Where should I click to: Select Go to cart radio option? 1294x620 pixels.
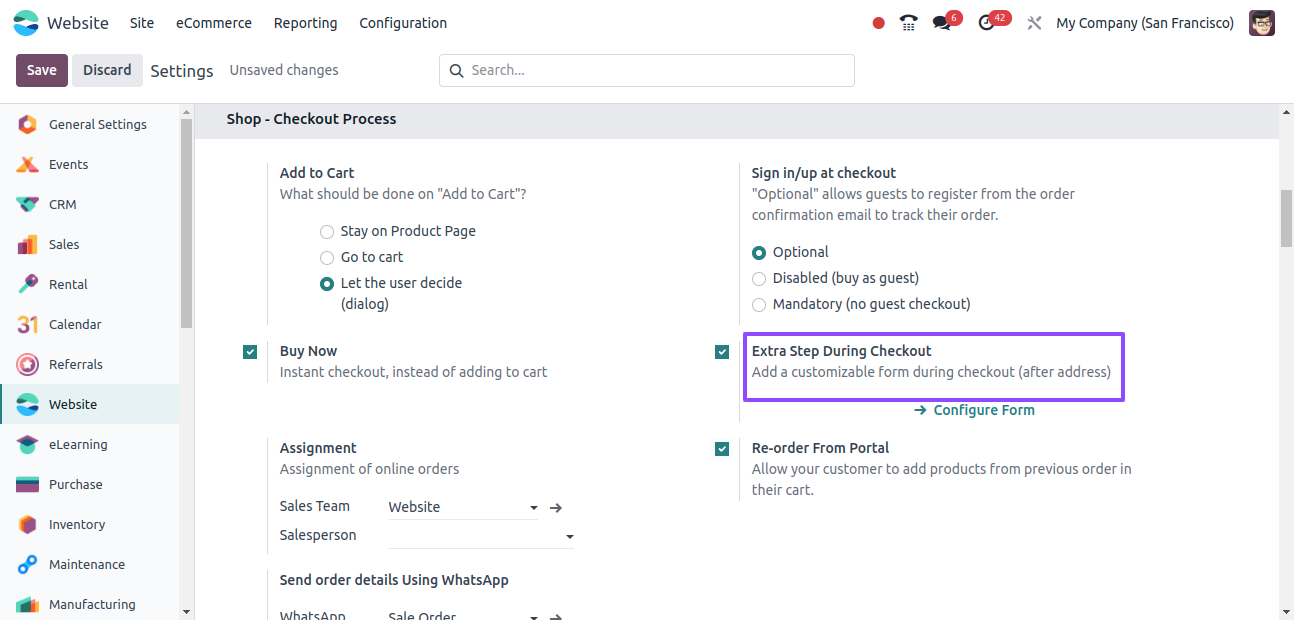click(327, 257)
